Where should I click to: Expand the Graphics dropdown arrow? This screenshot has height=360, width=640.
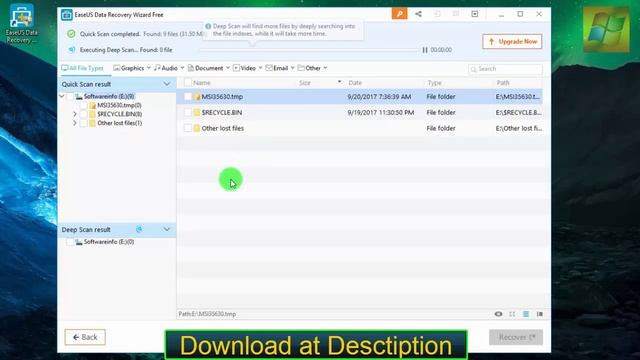149,68
